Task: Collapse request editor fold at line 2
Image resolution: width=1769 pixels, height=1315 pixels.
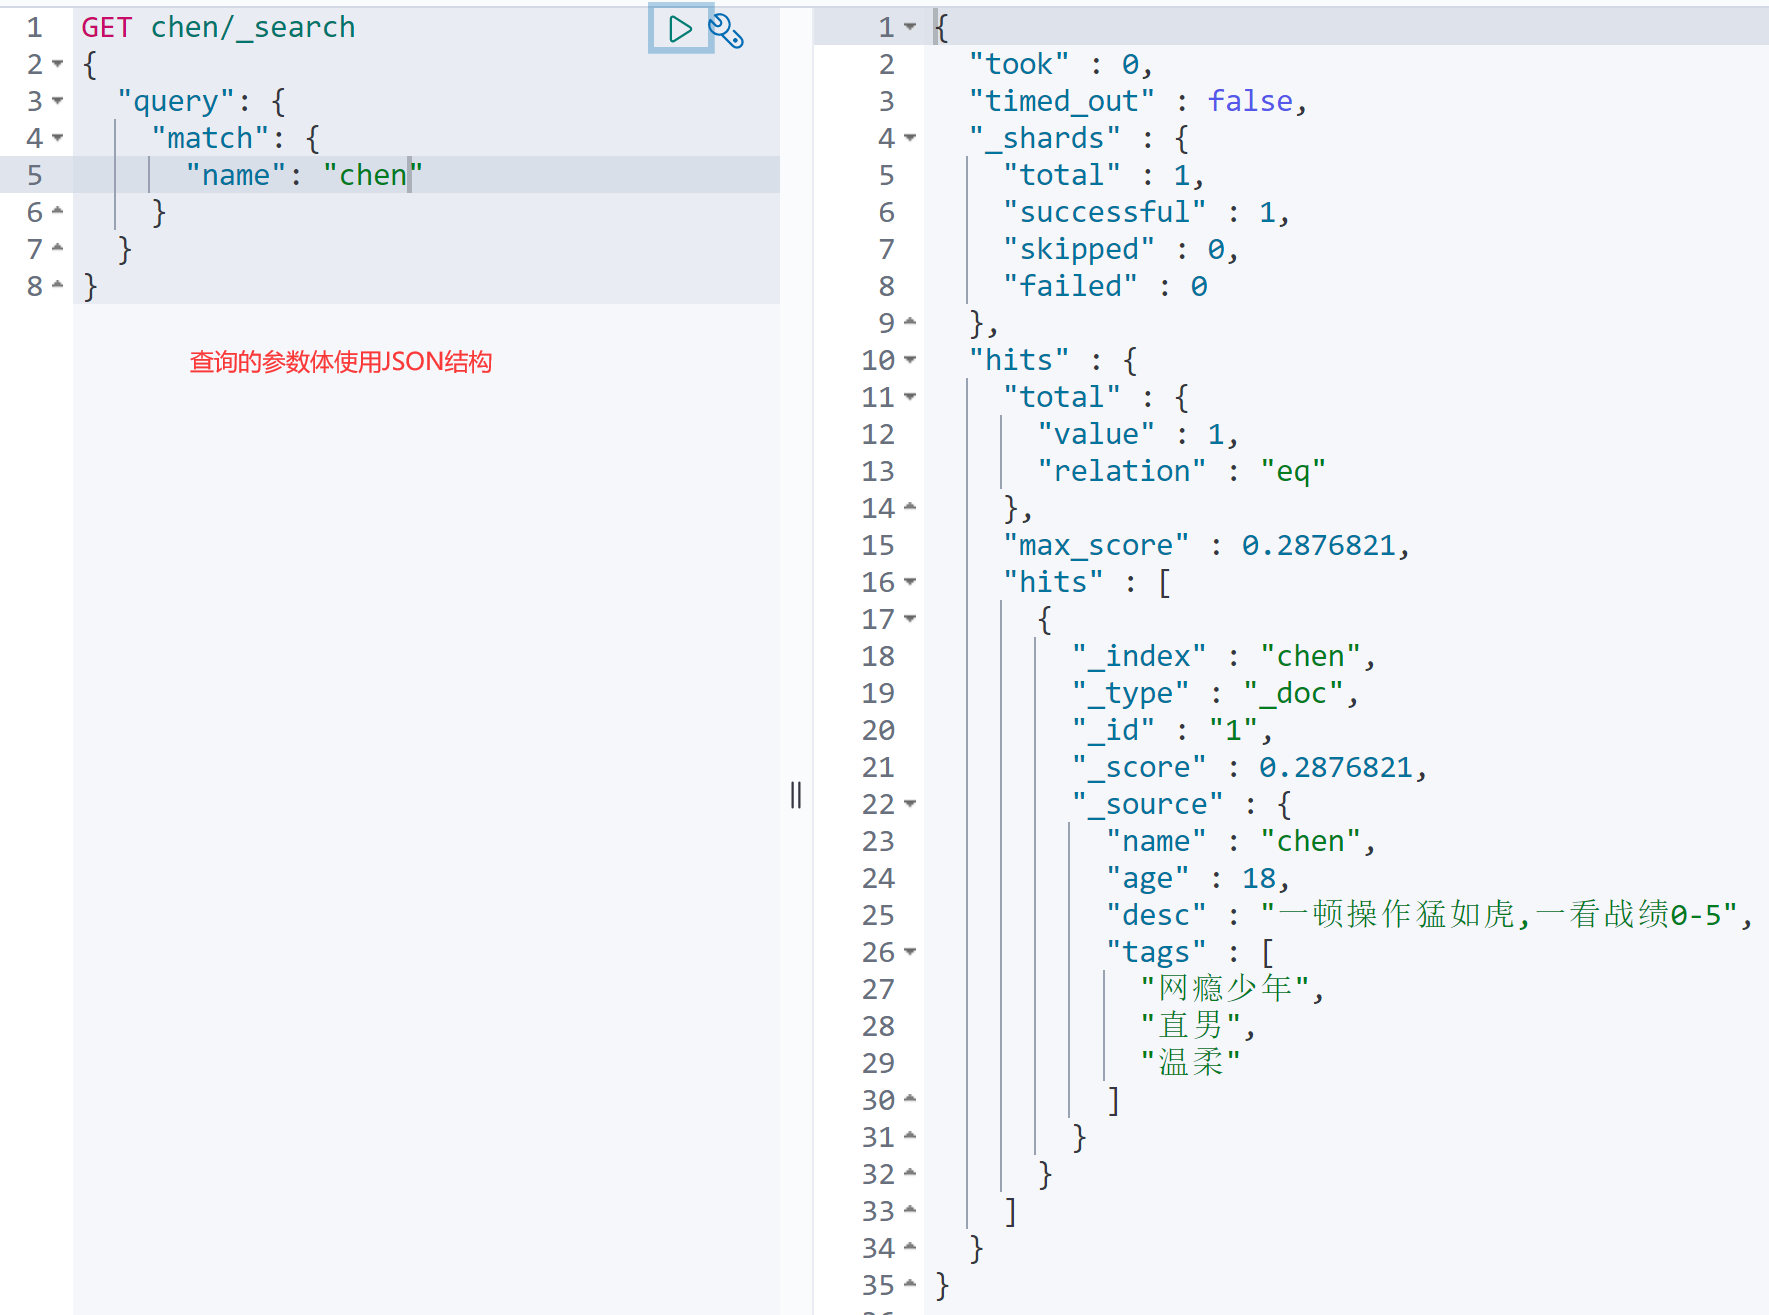Action: [57, 64]
